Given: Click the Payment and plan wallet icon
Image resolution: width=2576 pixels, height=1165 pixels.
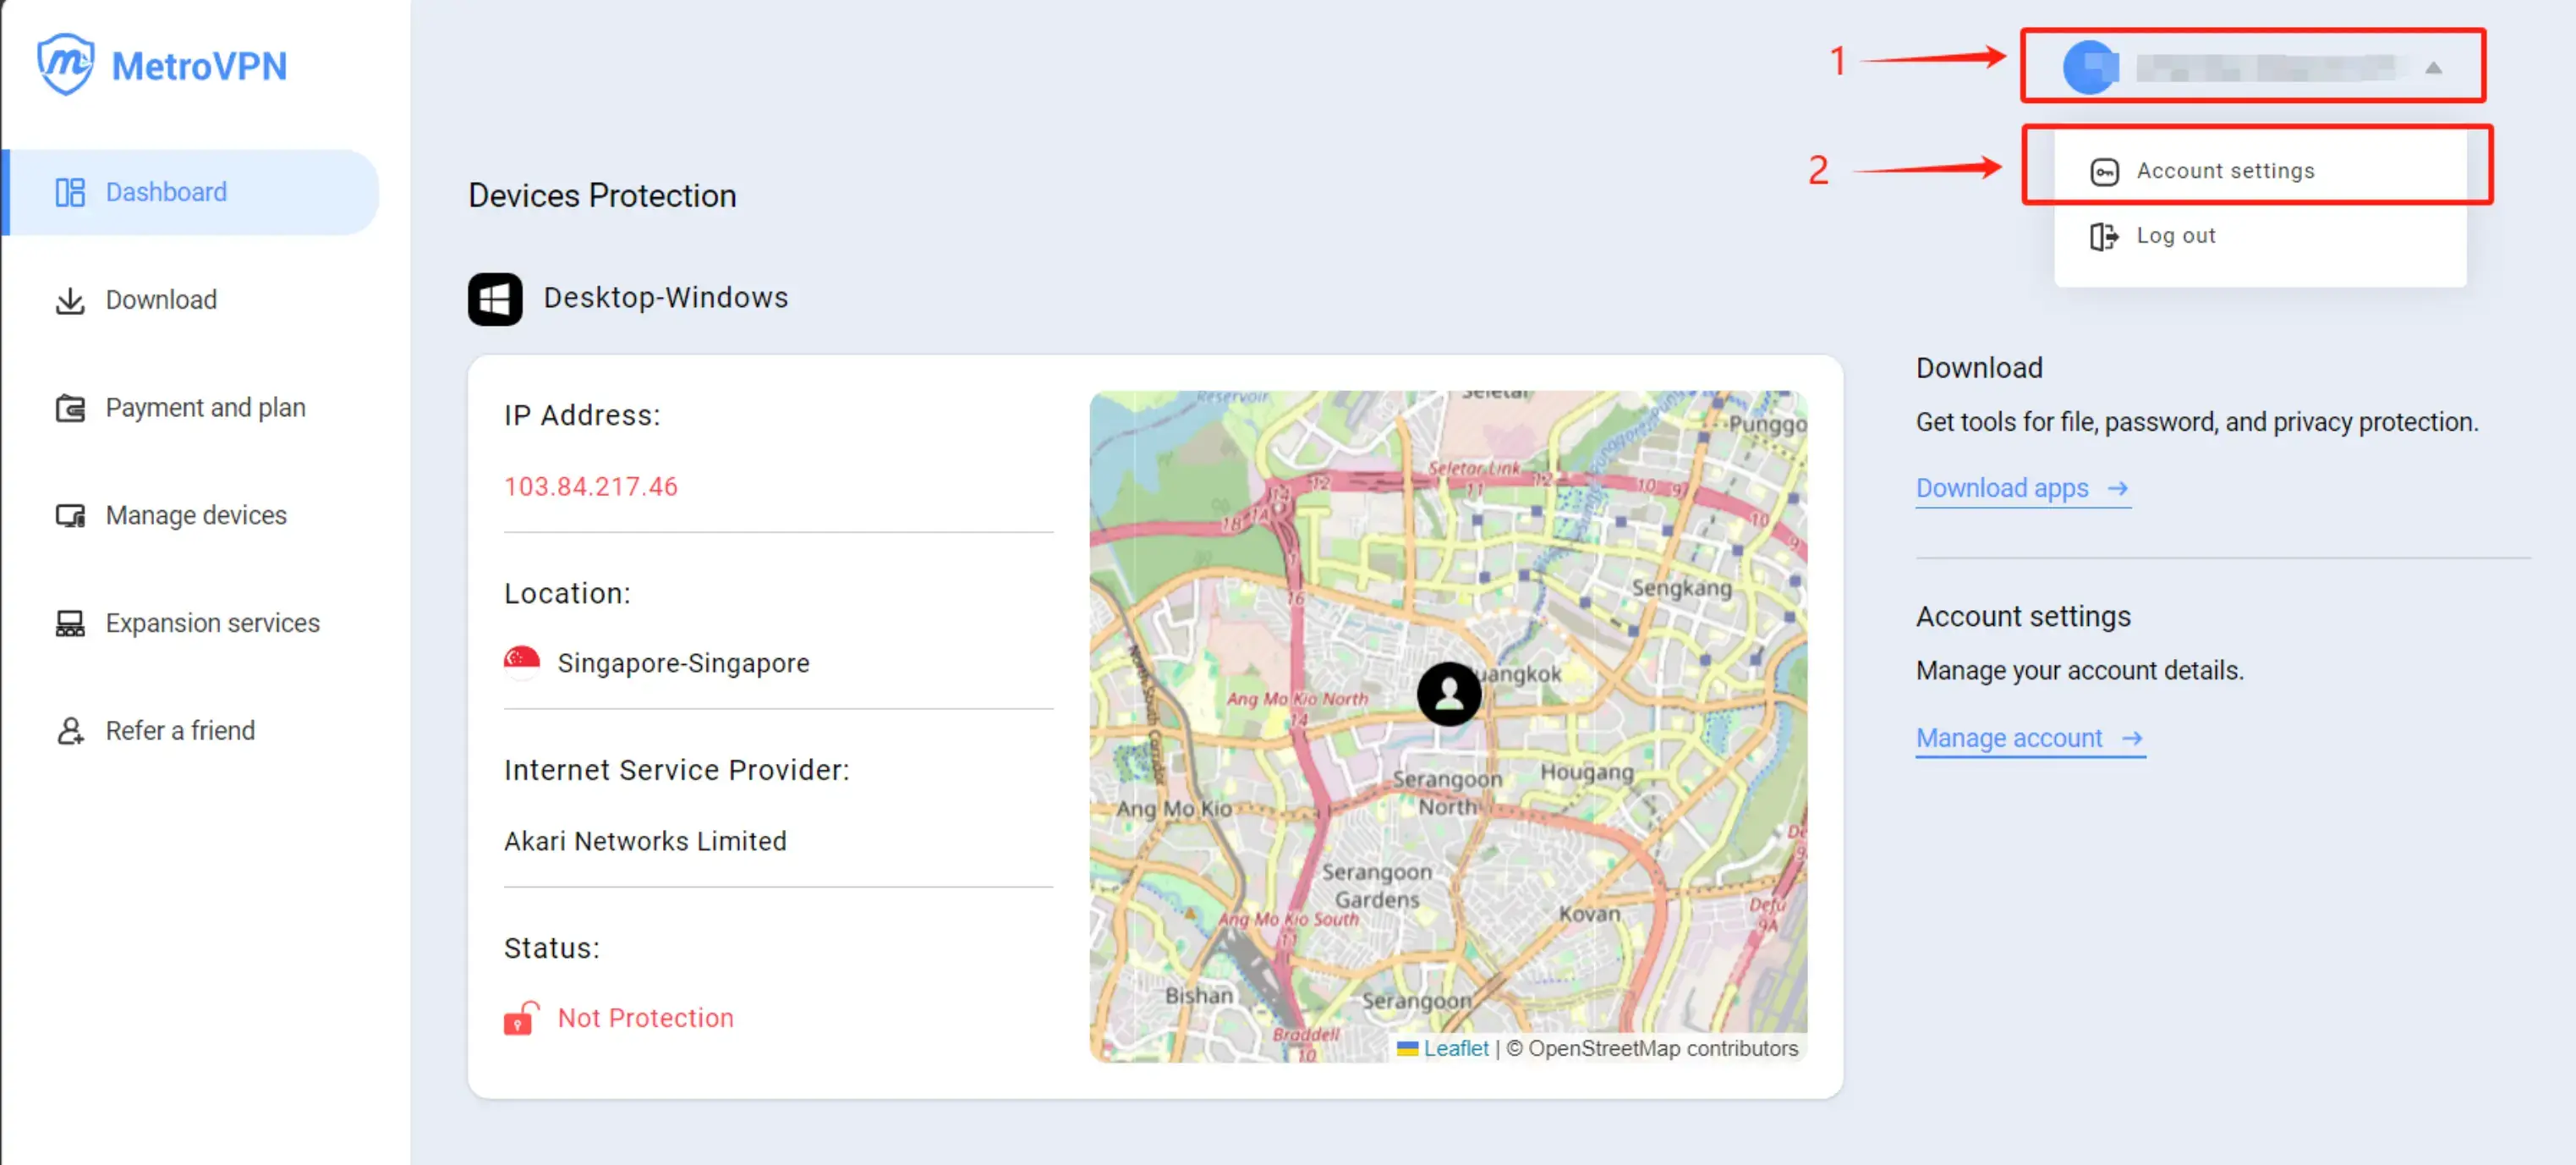Looking at the screenshot, I should (70, 408).
